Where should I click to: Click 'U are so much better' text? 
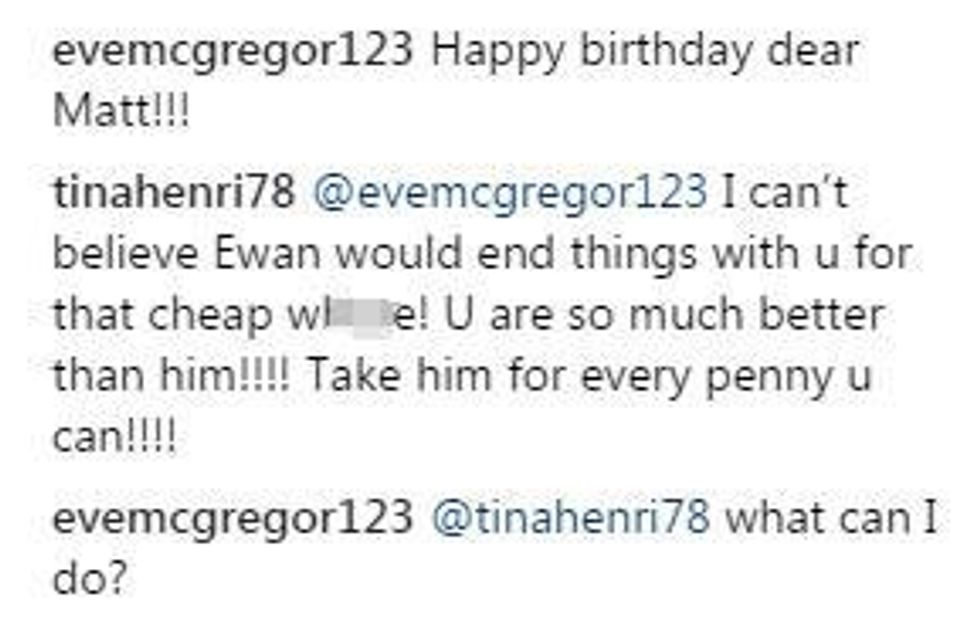pyautogui.click(x=664, y=315)
